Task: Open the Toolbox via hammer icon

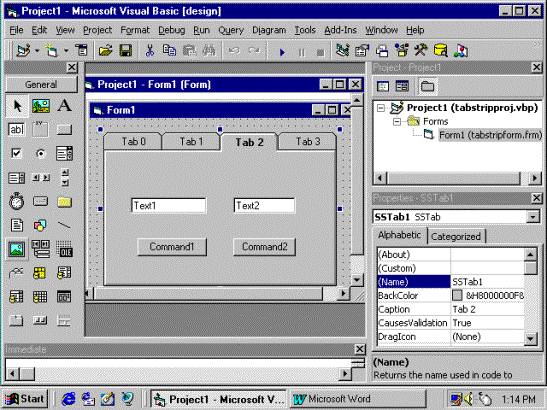Action: point(421,51)
